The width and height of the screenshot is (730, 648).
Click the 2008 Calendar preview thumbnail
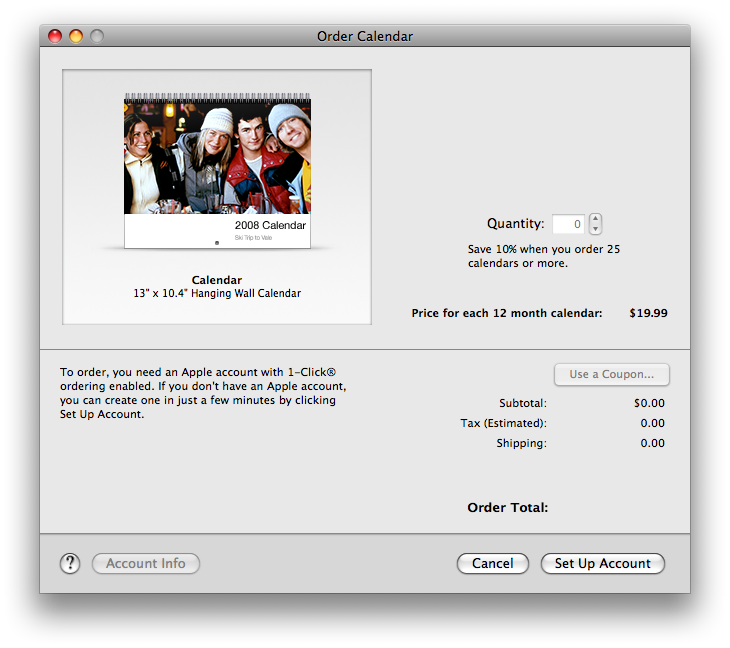[217, 170]
